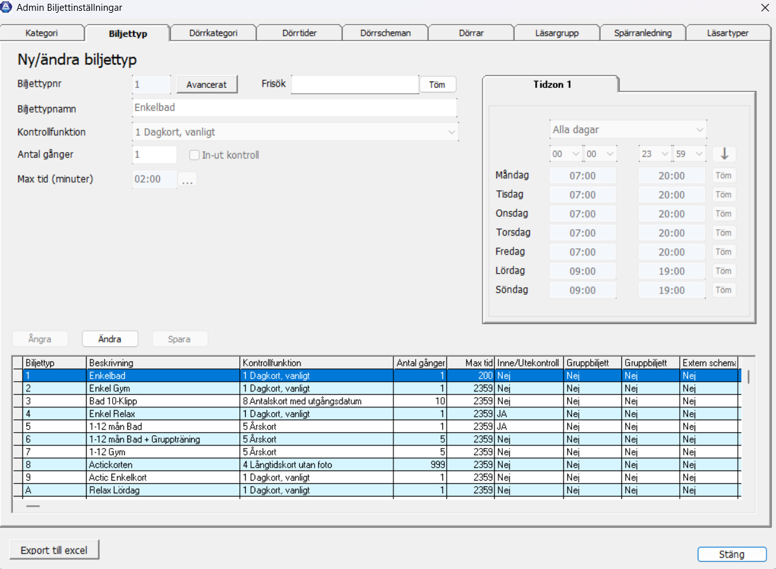The width and height of the screenshot is (776, 569).
Task: Switch to the Spärranledning tab
Action: pyautogui.click(x=643, y=33)
